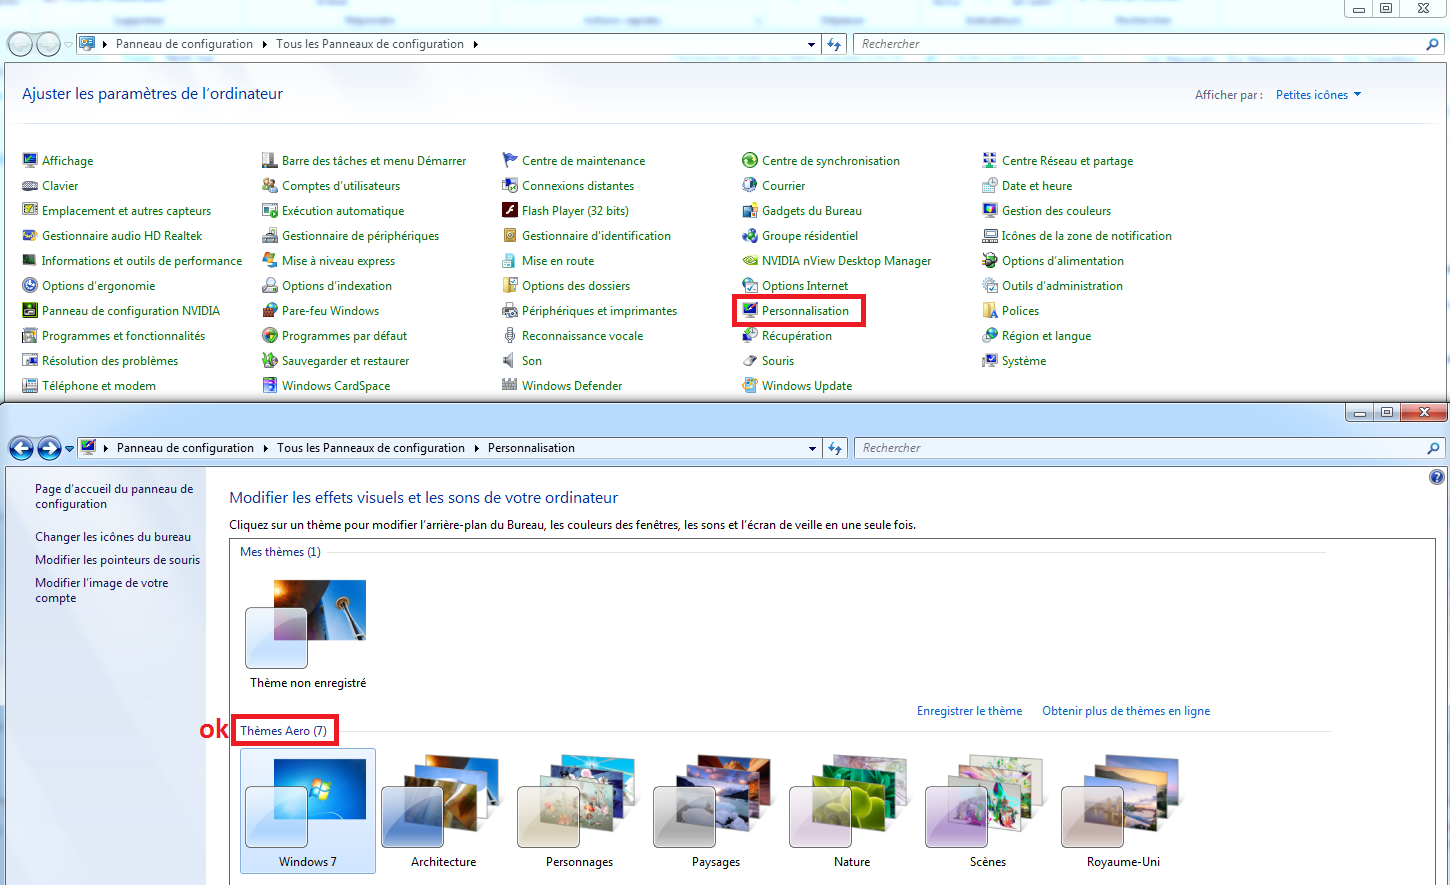Screen dimensions: 1450x885
Task: Click Programmes et fonctionnalités link
Action: (x=123, y=336)
